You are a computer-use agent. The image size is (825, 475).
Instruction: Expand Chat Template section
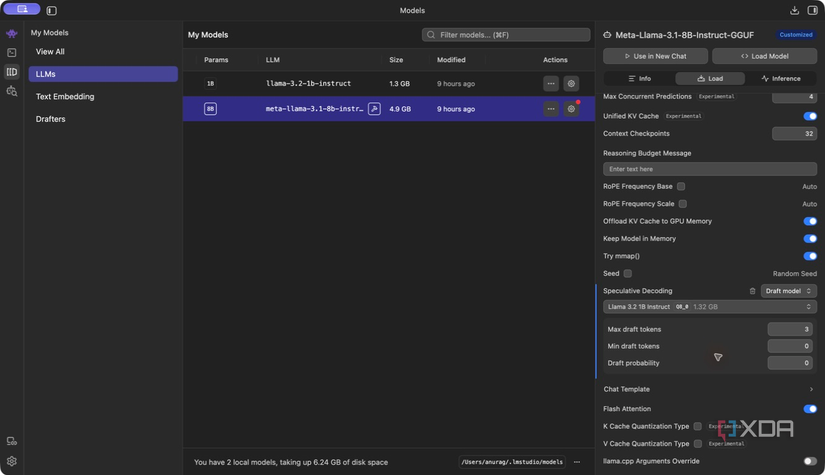click(x=710, y=389)
